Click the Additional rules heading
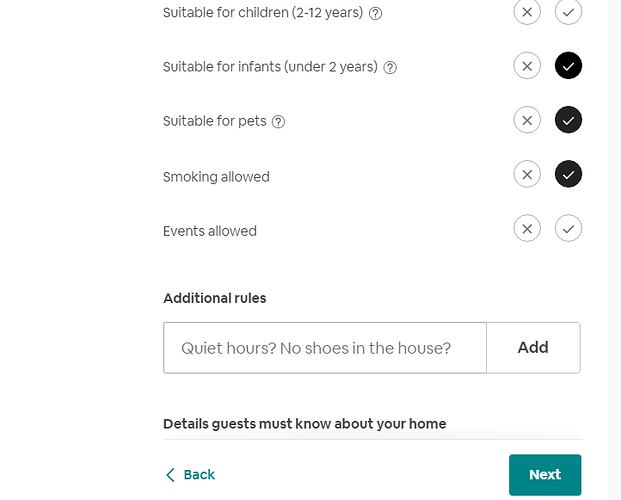Screen dimensions: 621x500 [215, 298]
